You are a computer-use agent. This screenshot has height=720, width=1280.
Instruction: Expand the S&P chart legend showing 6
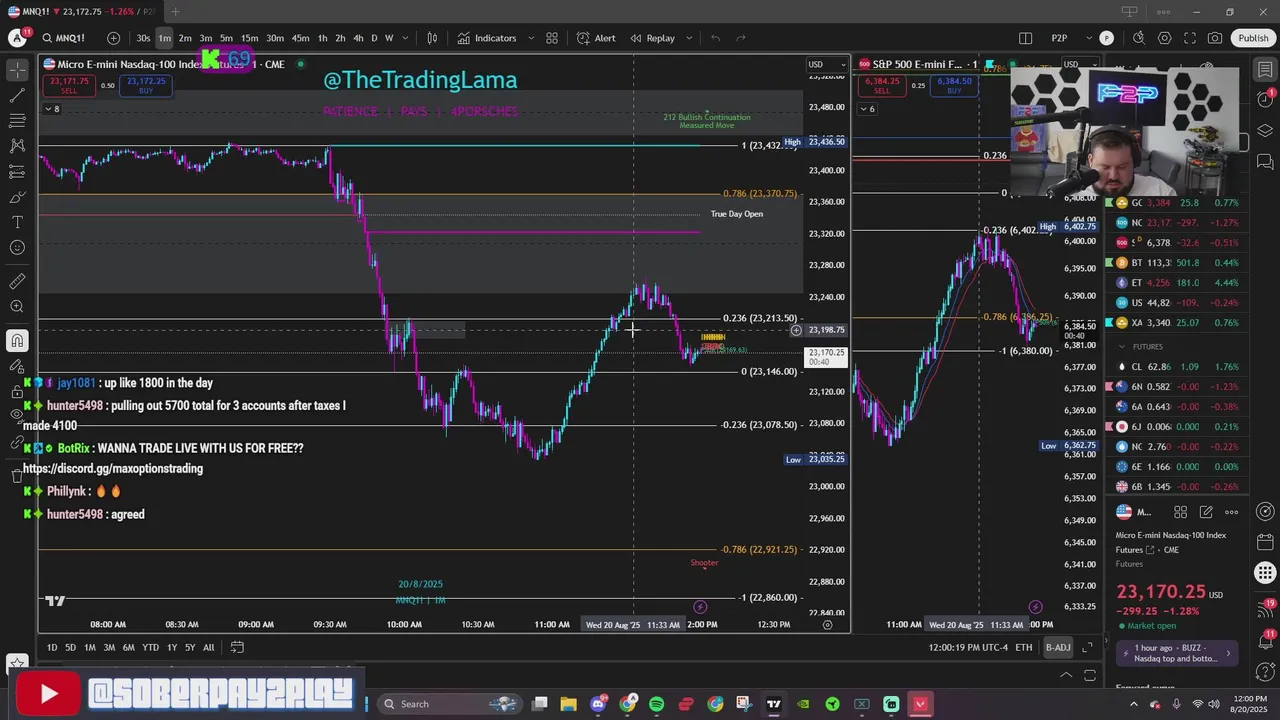click(867, 109)
